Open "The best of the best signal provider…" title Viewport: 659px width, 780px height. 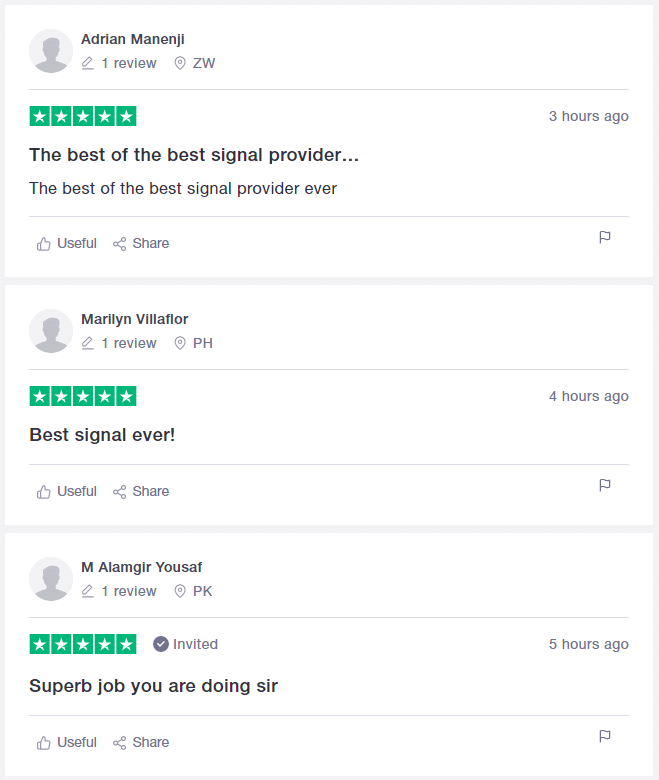click(x=194, y=155)
